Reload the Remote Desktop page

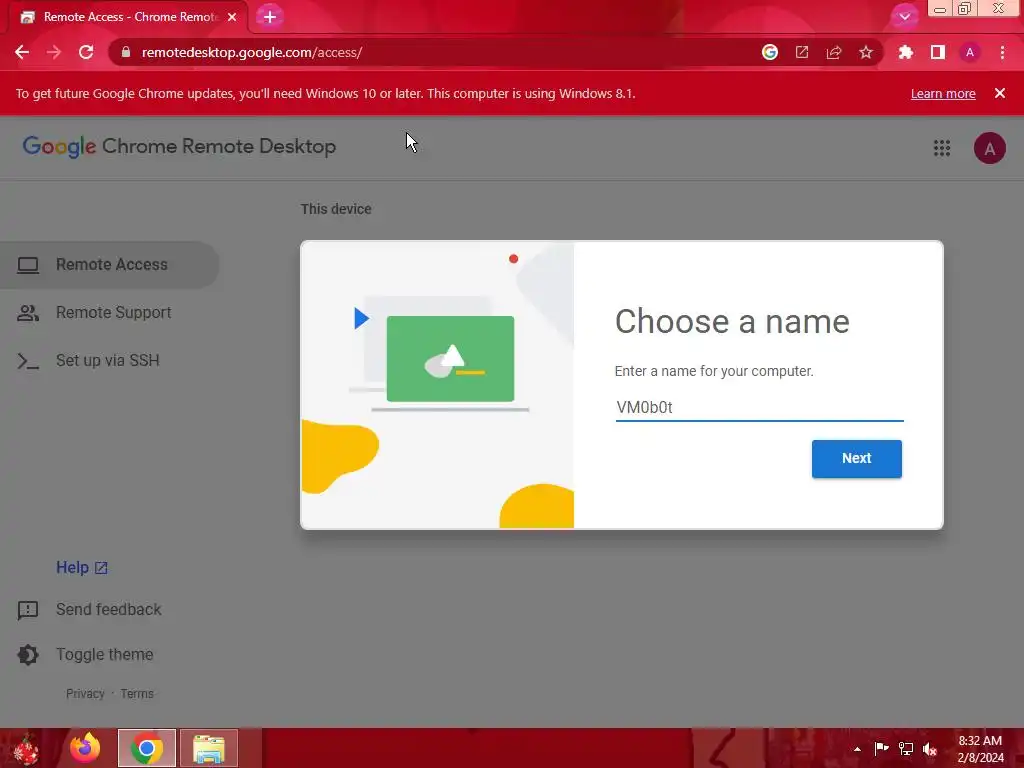pyautogui.click(x=86, y=52)
